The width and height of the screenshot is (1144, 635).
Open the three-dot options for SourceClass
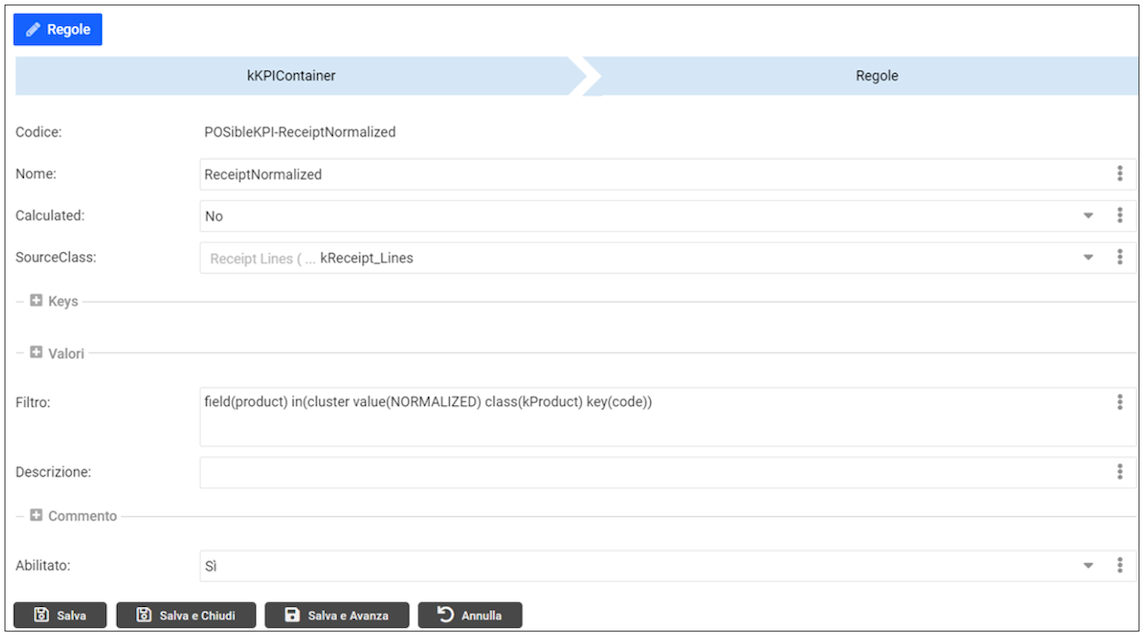tap(1119, 258)
